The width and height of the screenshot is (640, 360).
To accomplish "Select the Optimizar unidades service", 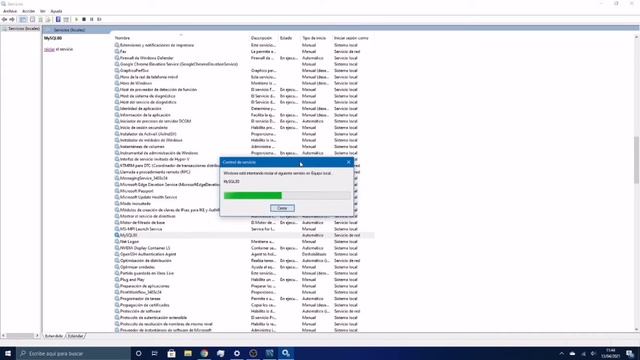I will click(x=244, y=267).
